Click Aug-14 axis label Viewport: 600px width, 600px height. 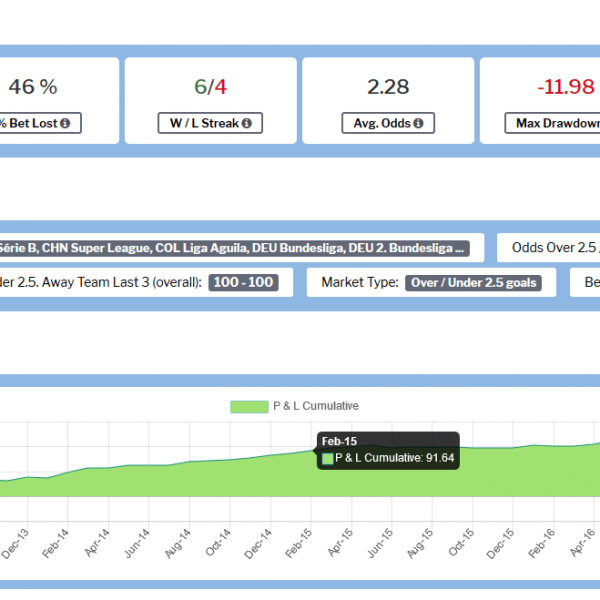[x=178, y=544]
